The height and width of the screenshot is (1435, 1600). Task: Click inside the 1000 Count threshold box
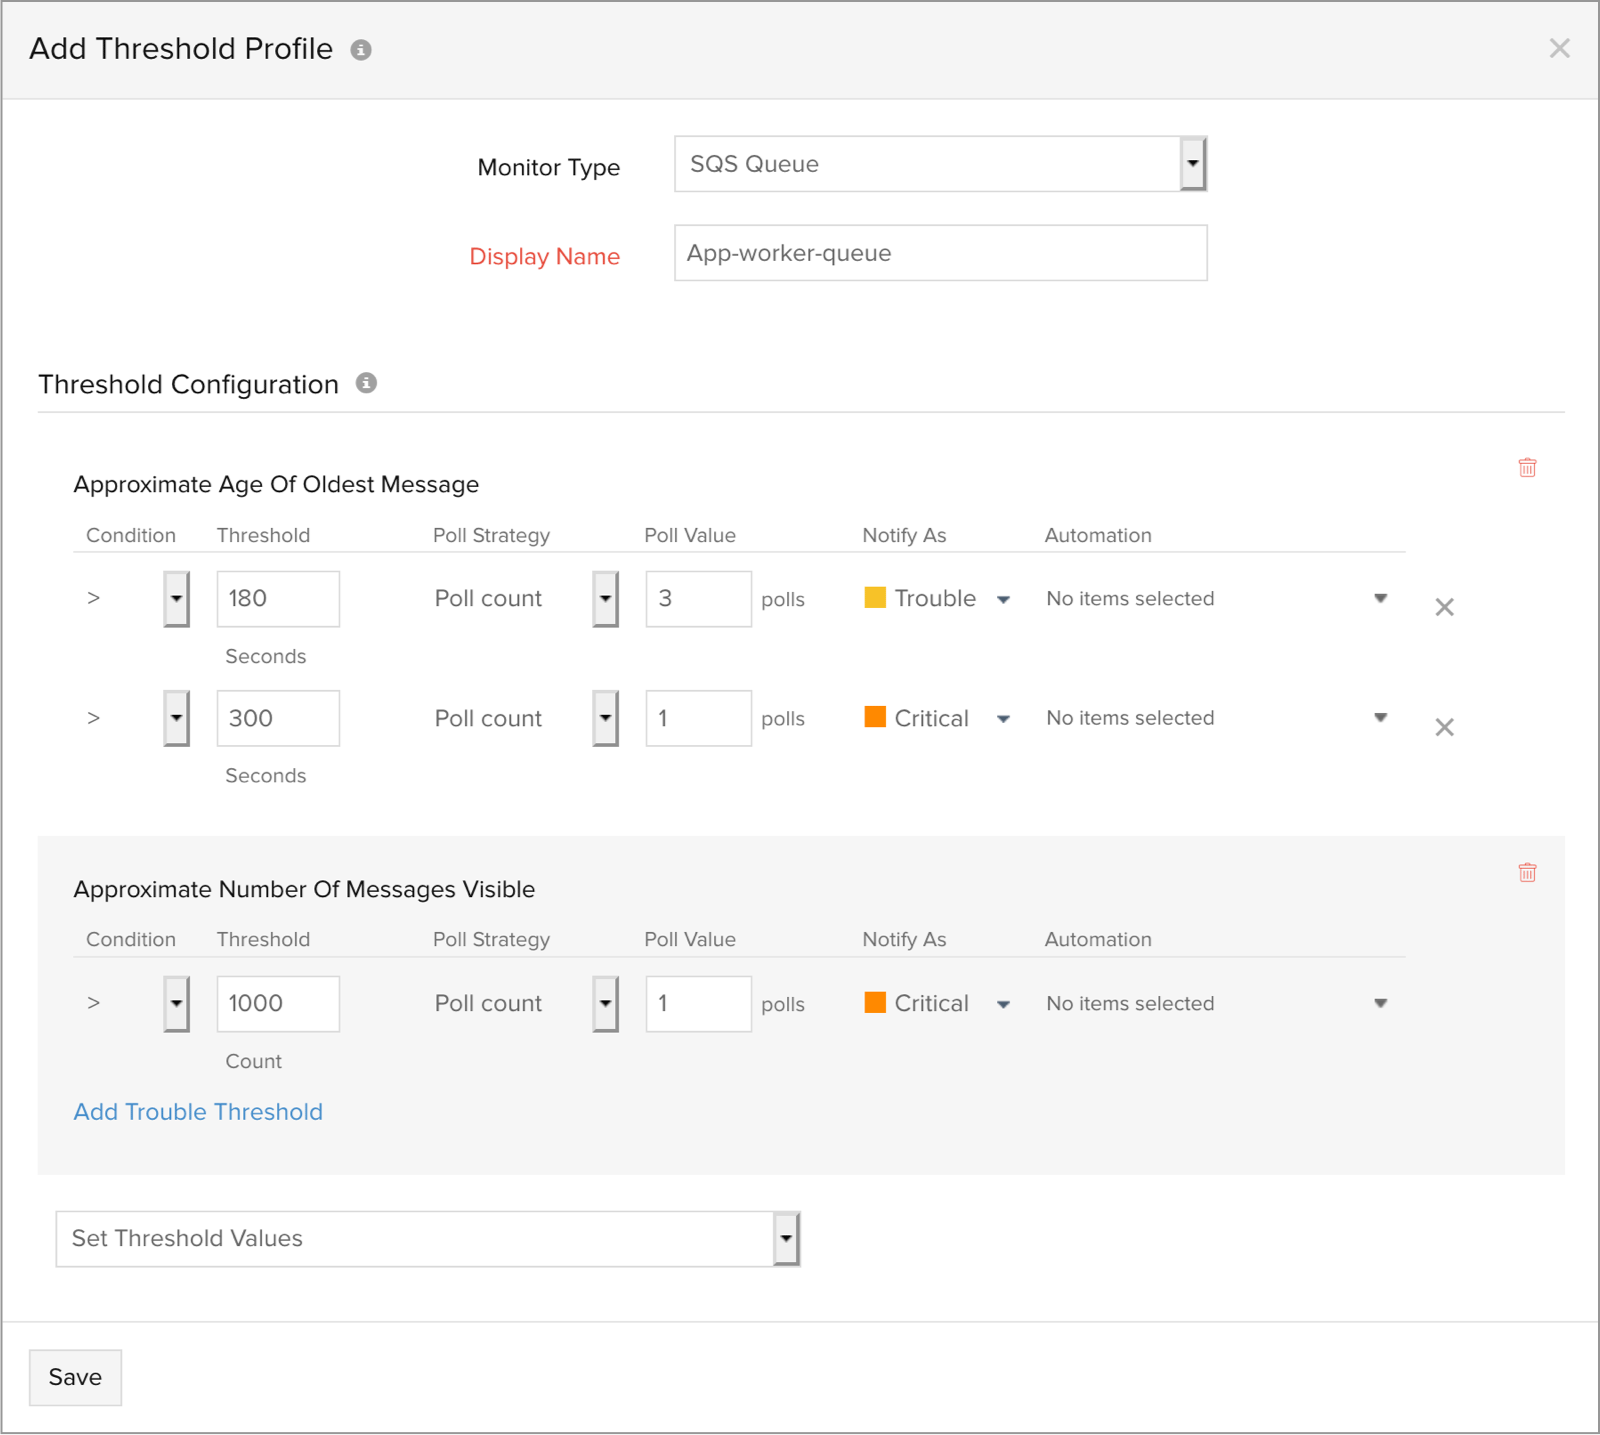(278, 1003)
